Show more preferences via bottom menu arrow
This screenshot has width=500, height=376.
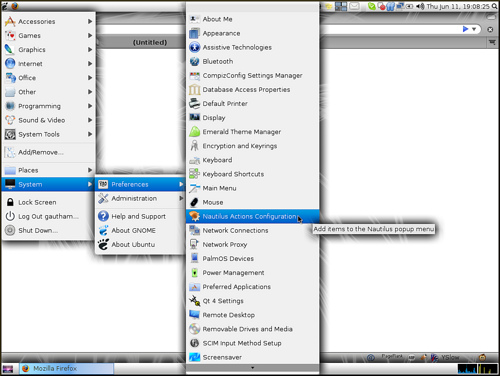tap(252, 368)
